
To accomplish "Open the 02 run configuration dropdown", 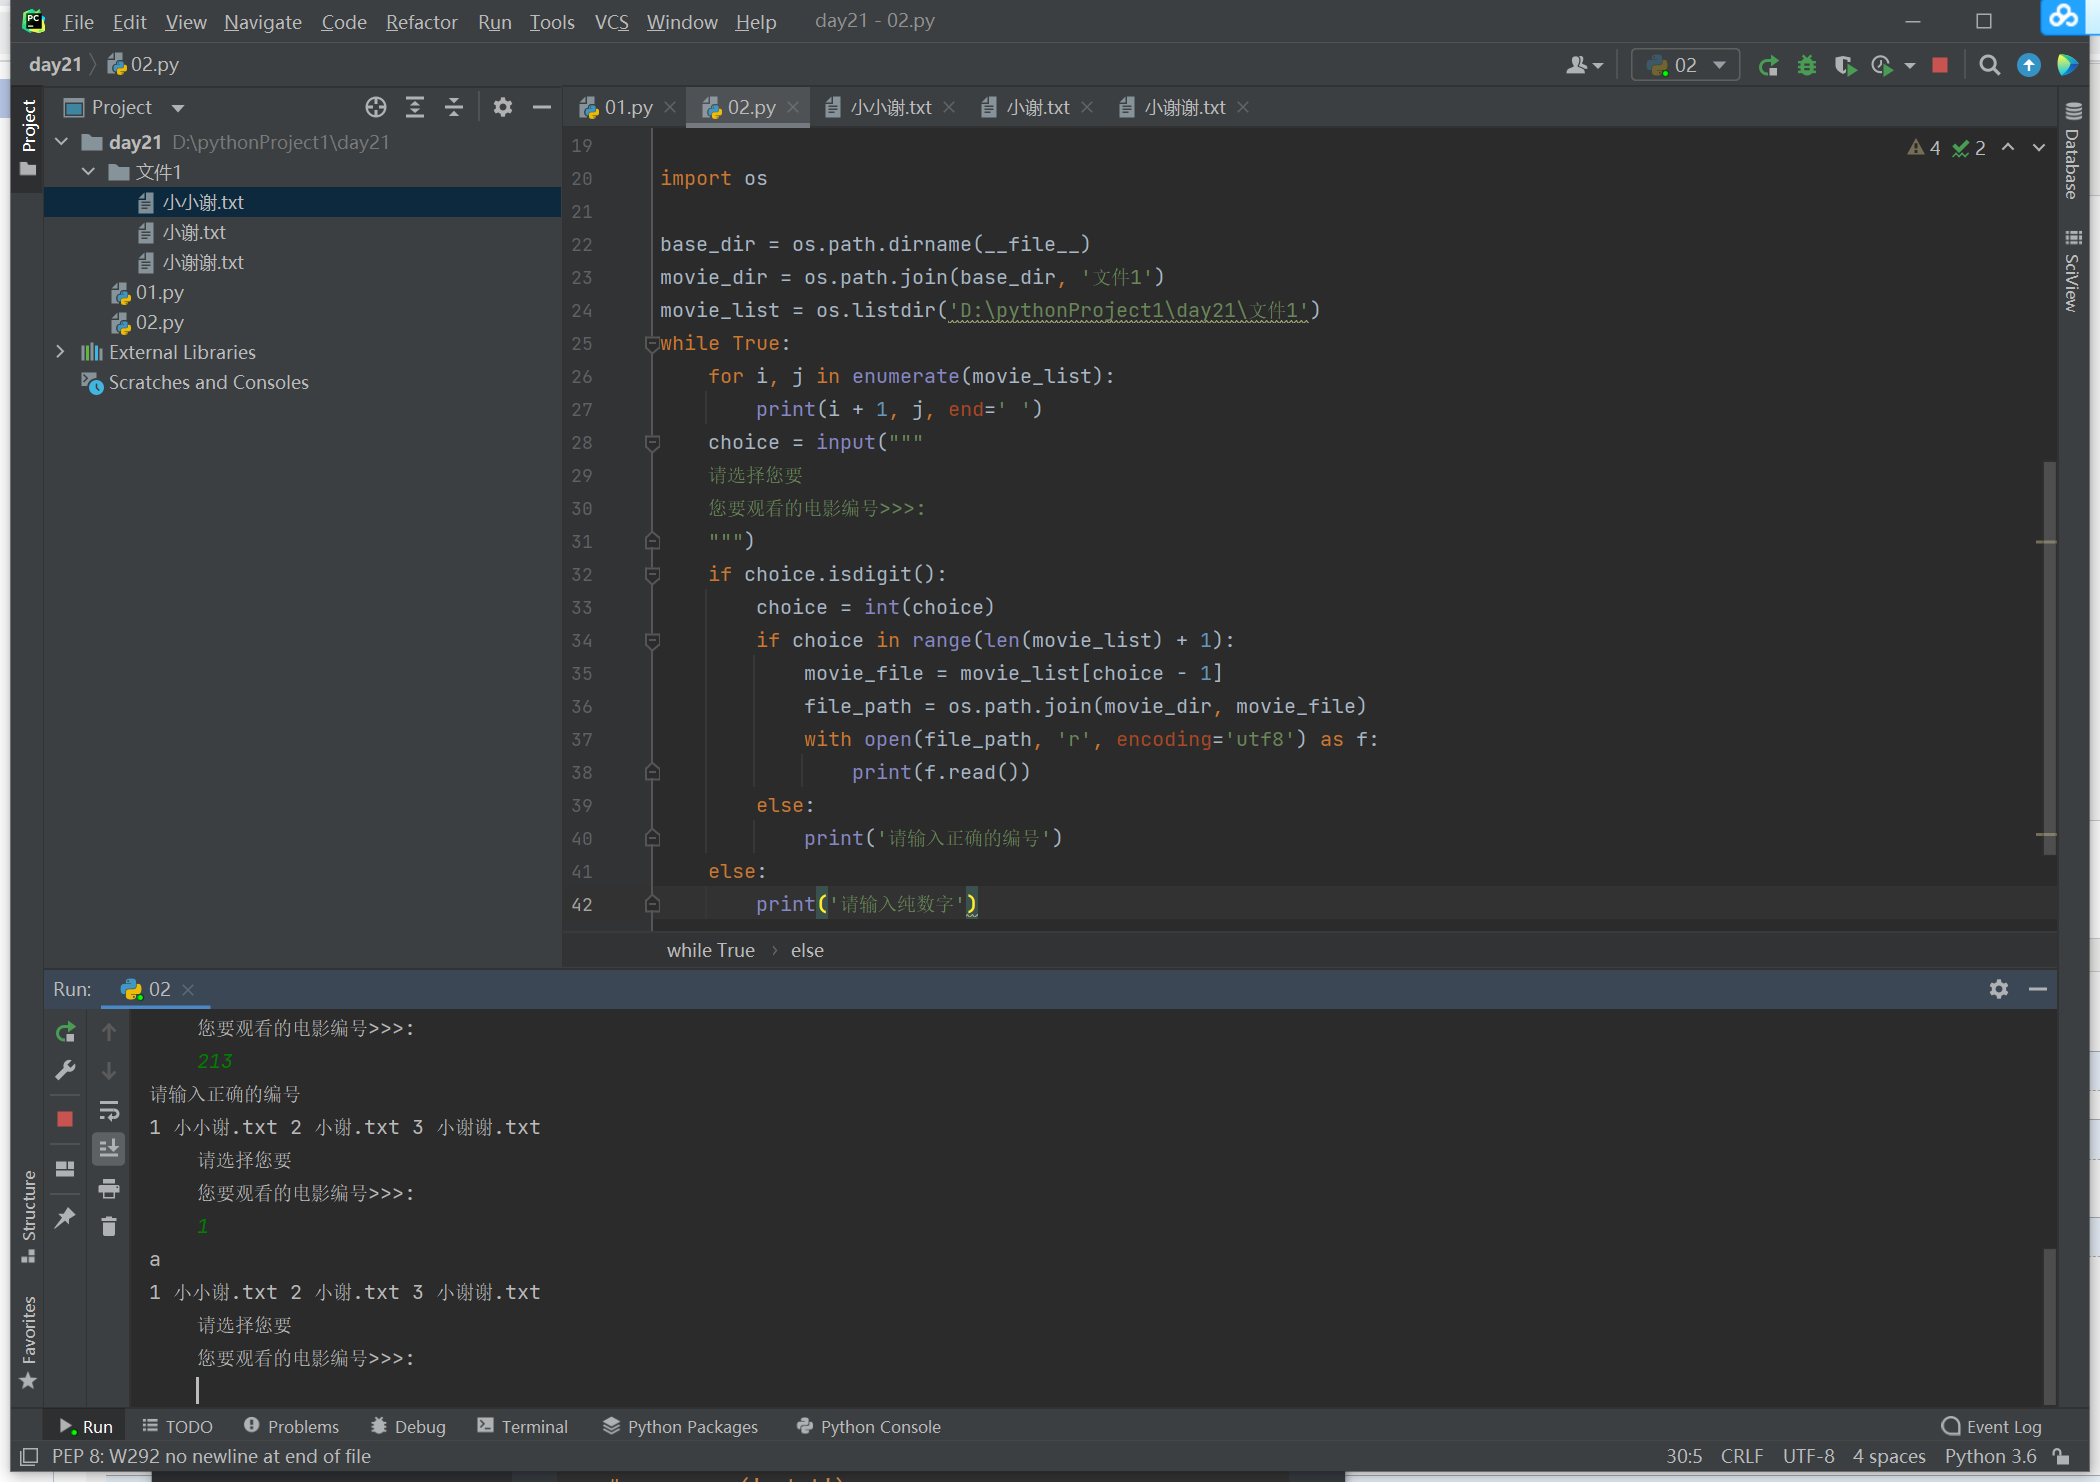I will pos(1686,66).
